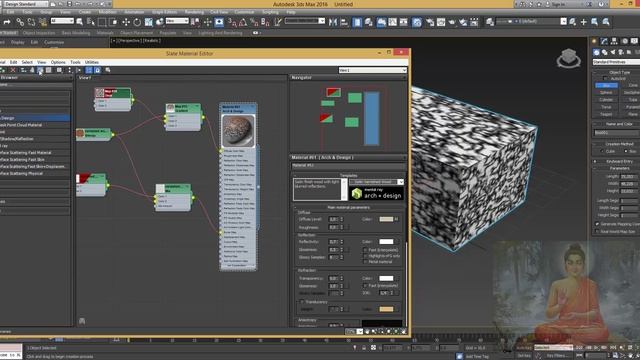Toggle Highlights+FG only checkbox

coord(365,256)
